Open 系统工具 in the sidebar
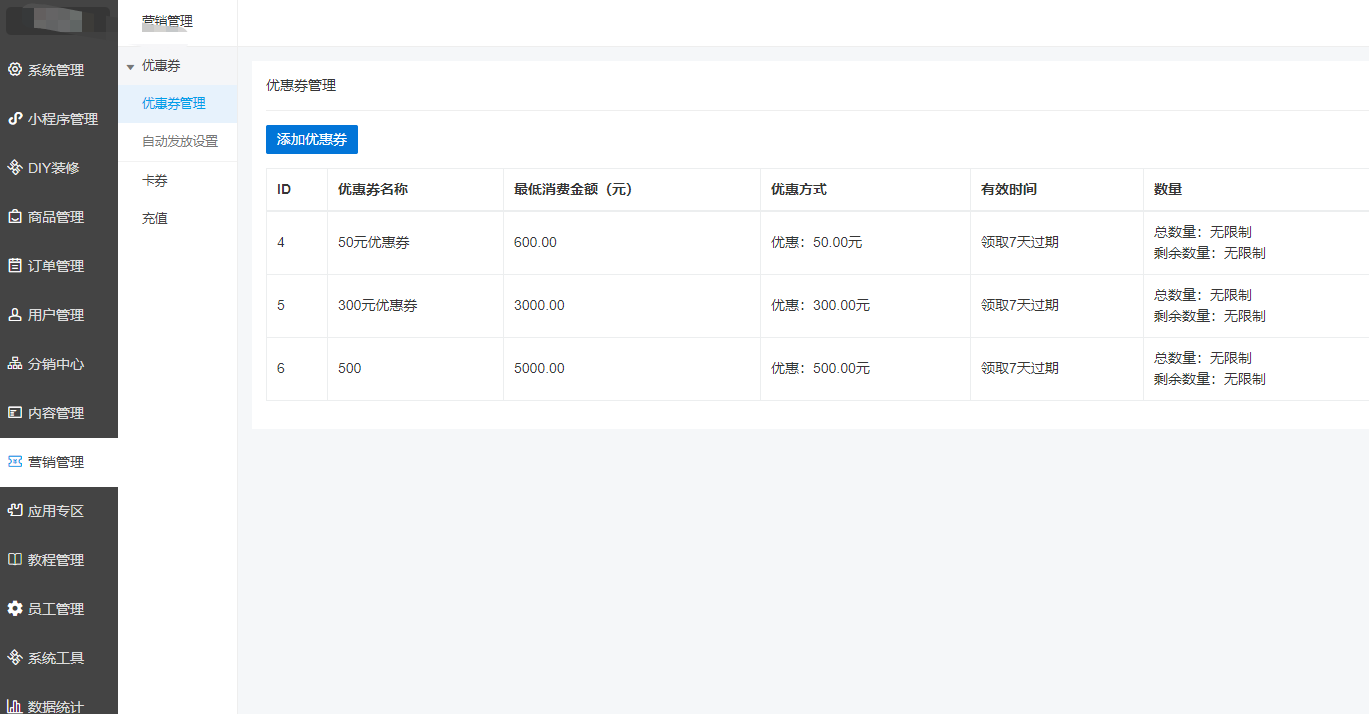The width and height of the screenshot is (1369, 714). (58, 658)
